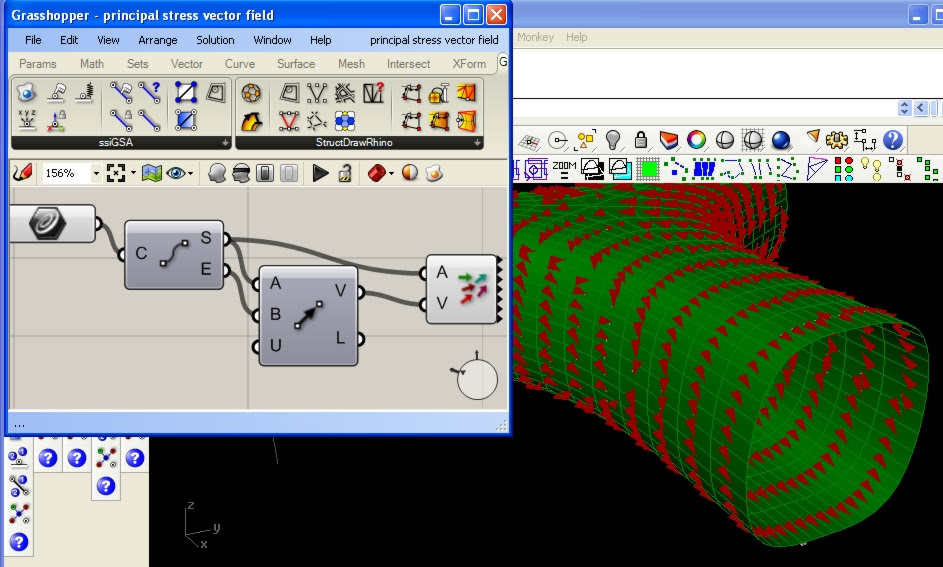
Task: Switch to the XForm tab
Action: point(469,64)
